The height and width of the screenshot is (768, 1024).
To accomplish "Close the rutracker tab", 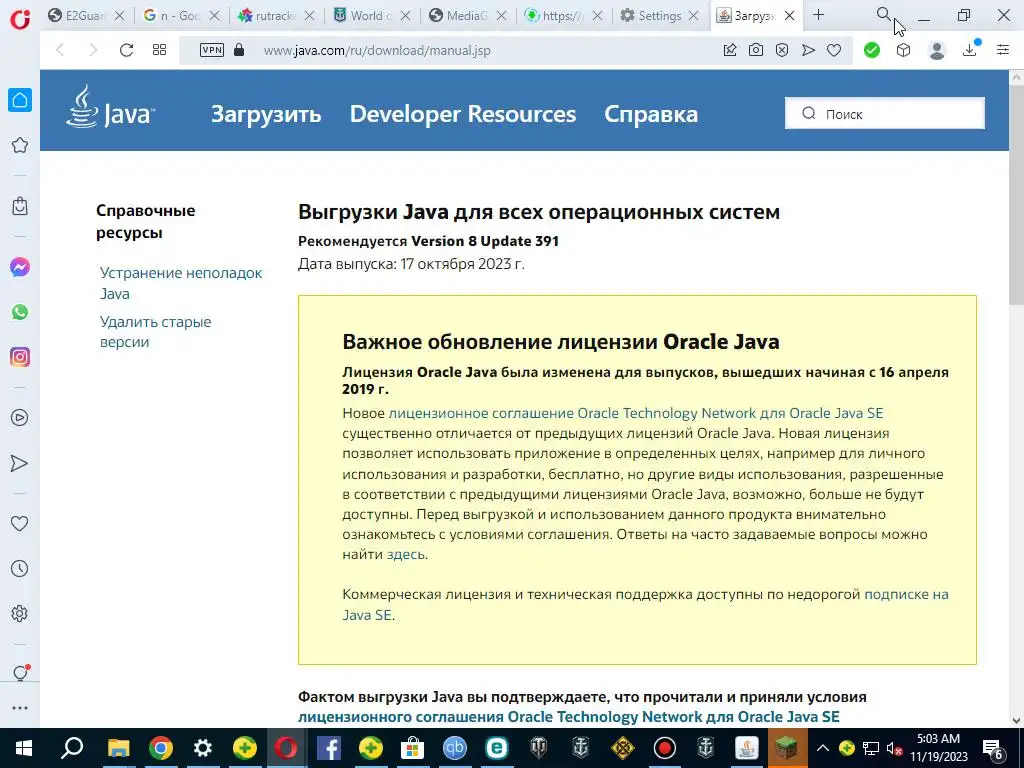I will [310, 16].
